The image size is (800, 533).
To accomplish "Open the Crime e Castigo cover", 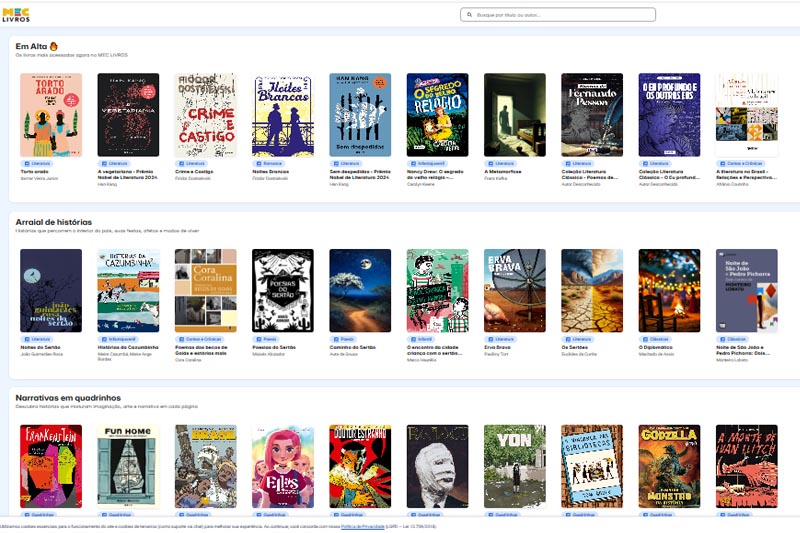I will pos(206,115).
